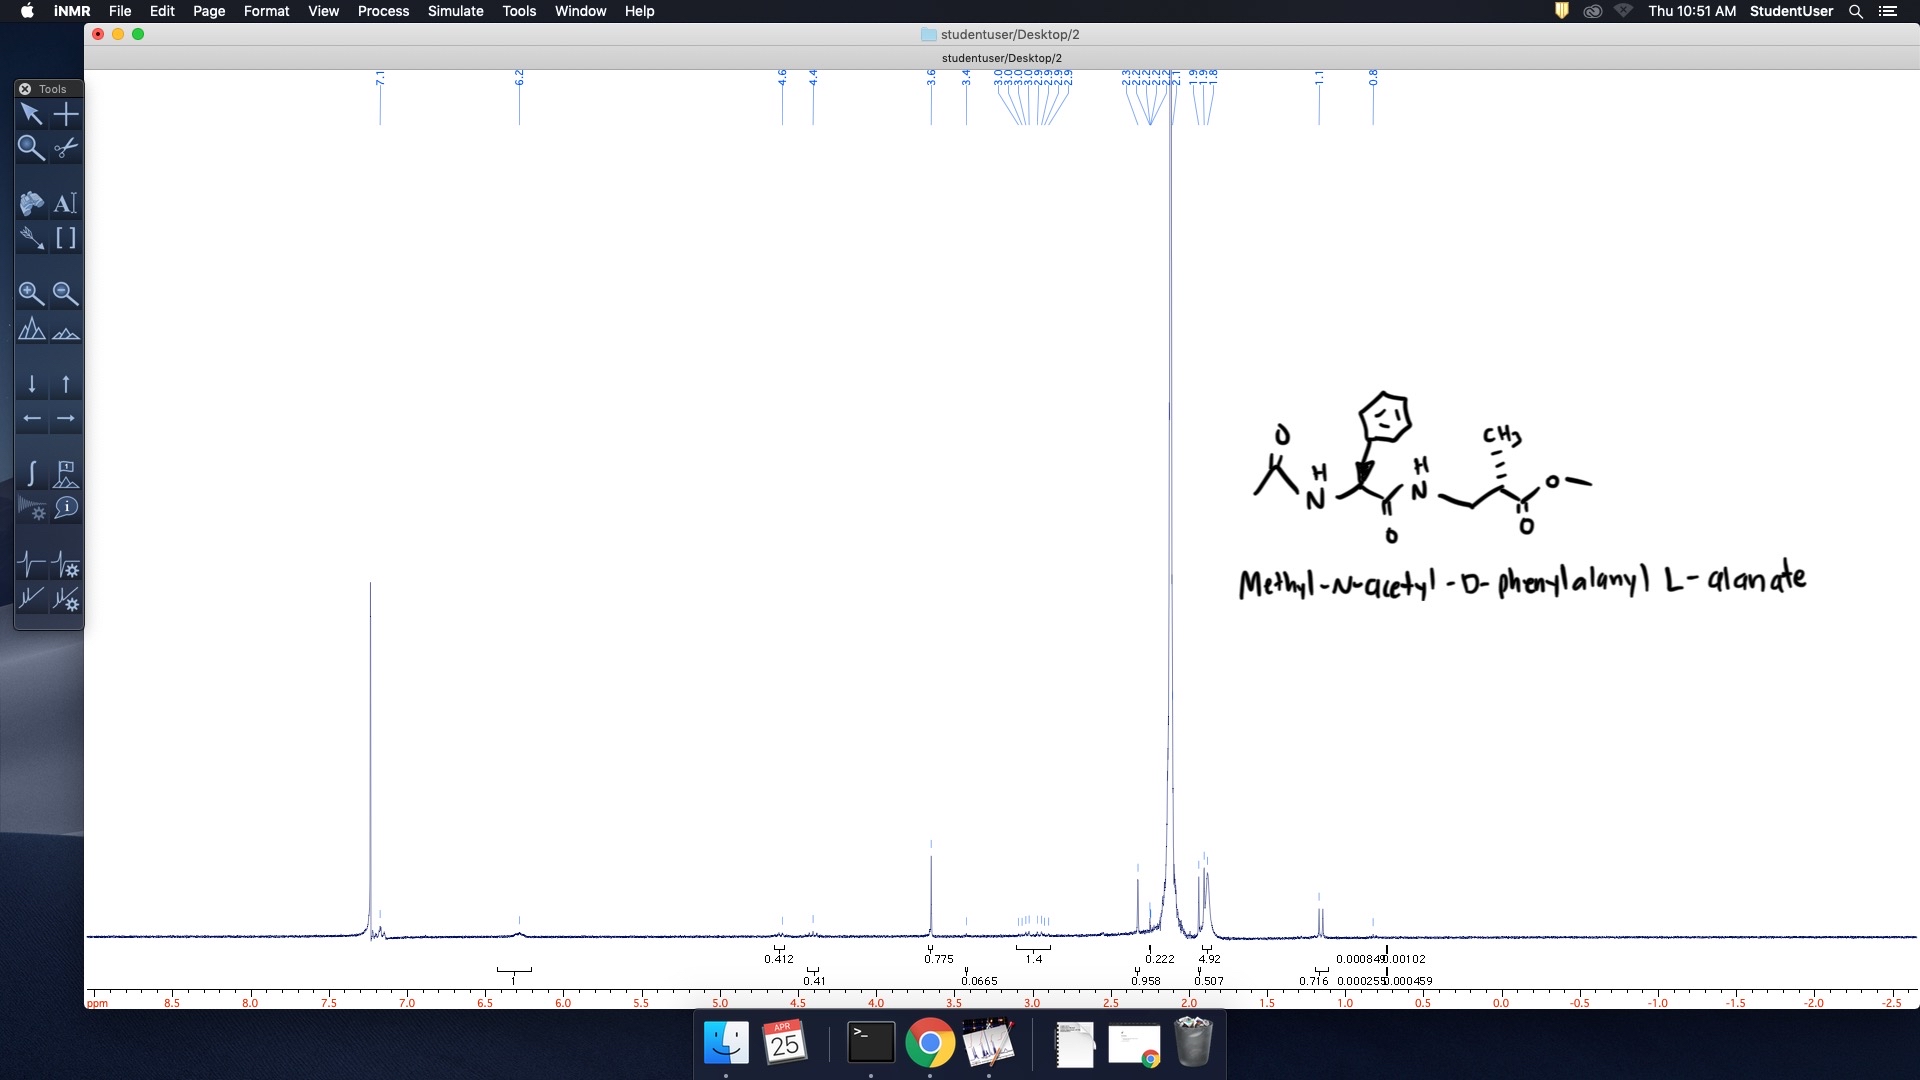The image size is (1920, 1080).
Task: Open the Simulate menu
Action: pos(455,11)
